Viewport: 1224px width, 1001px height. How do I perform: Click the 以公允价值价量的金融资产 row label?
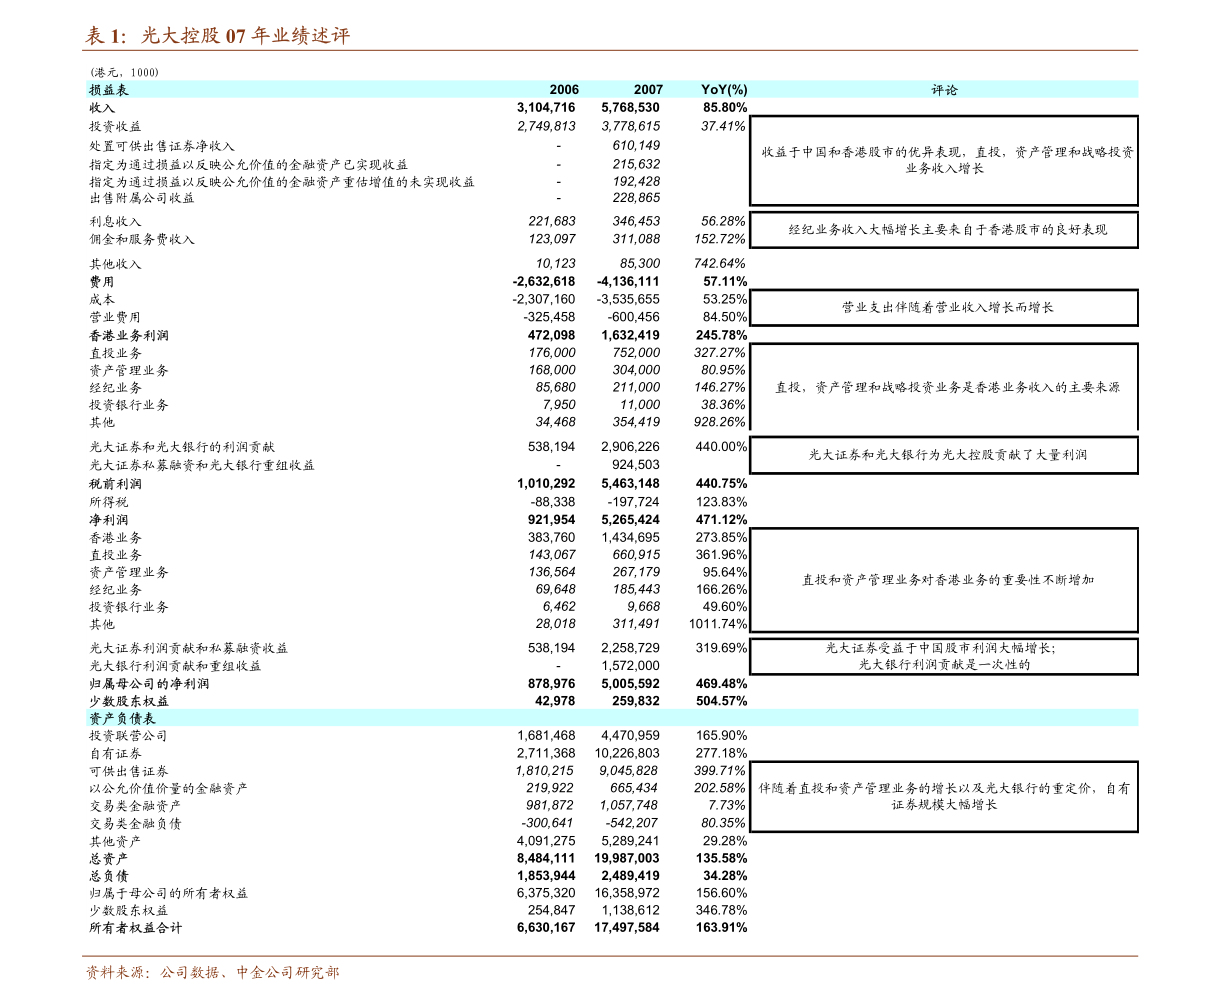pos(169,790)
